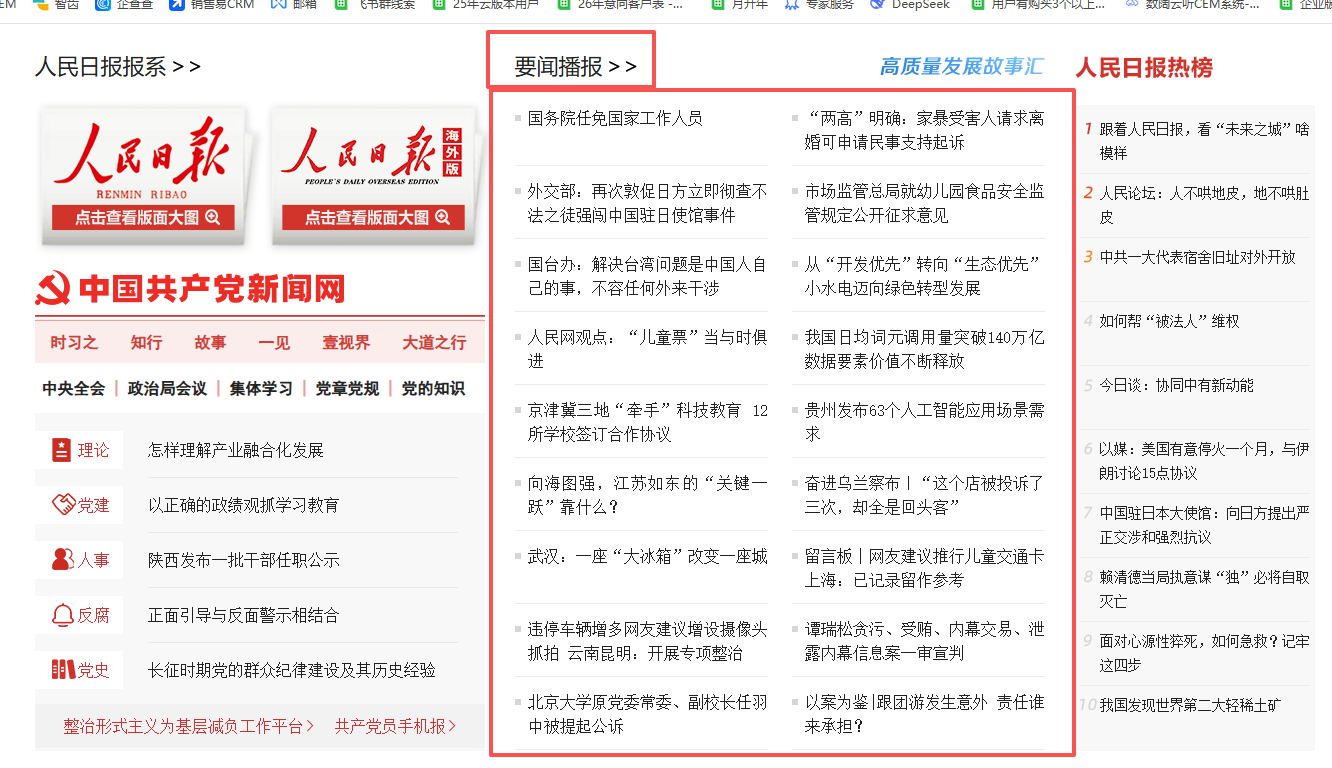1332x768 pixels.
Task: Open hot item 3 中共一大代表宿舍旧址
Action: pyautogui.click(x=1197, y=257)
